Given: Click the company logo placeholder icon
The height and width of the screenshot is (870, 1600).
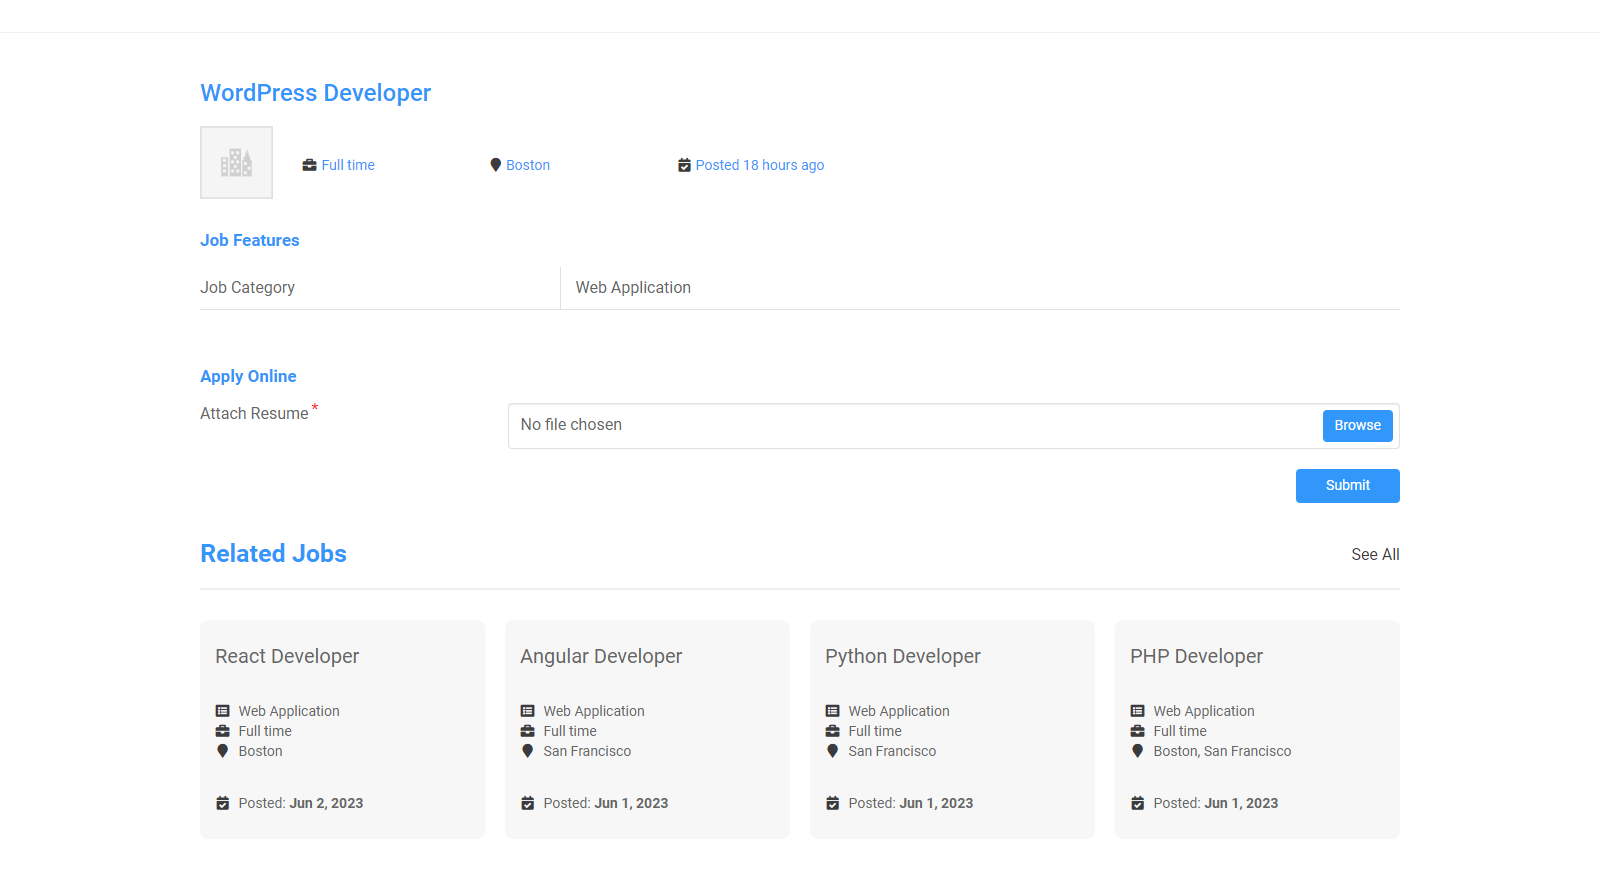Looking at the screenshot, I should 236,162.
